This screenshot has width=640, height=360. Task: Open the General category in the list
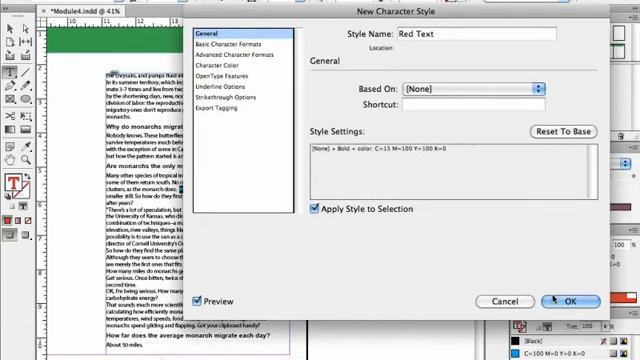coord(243,33)
